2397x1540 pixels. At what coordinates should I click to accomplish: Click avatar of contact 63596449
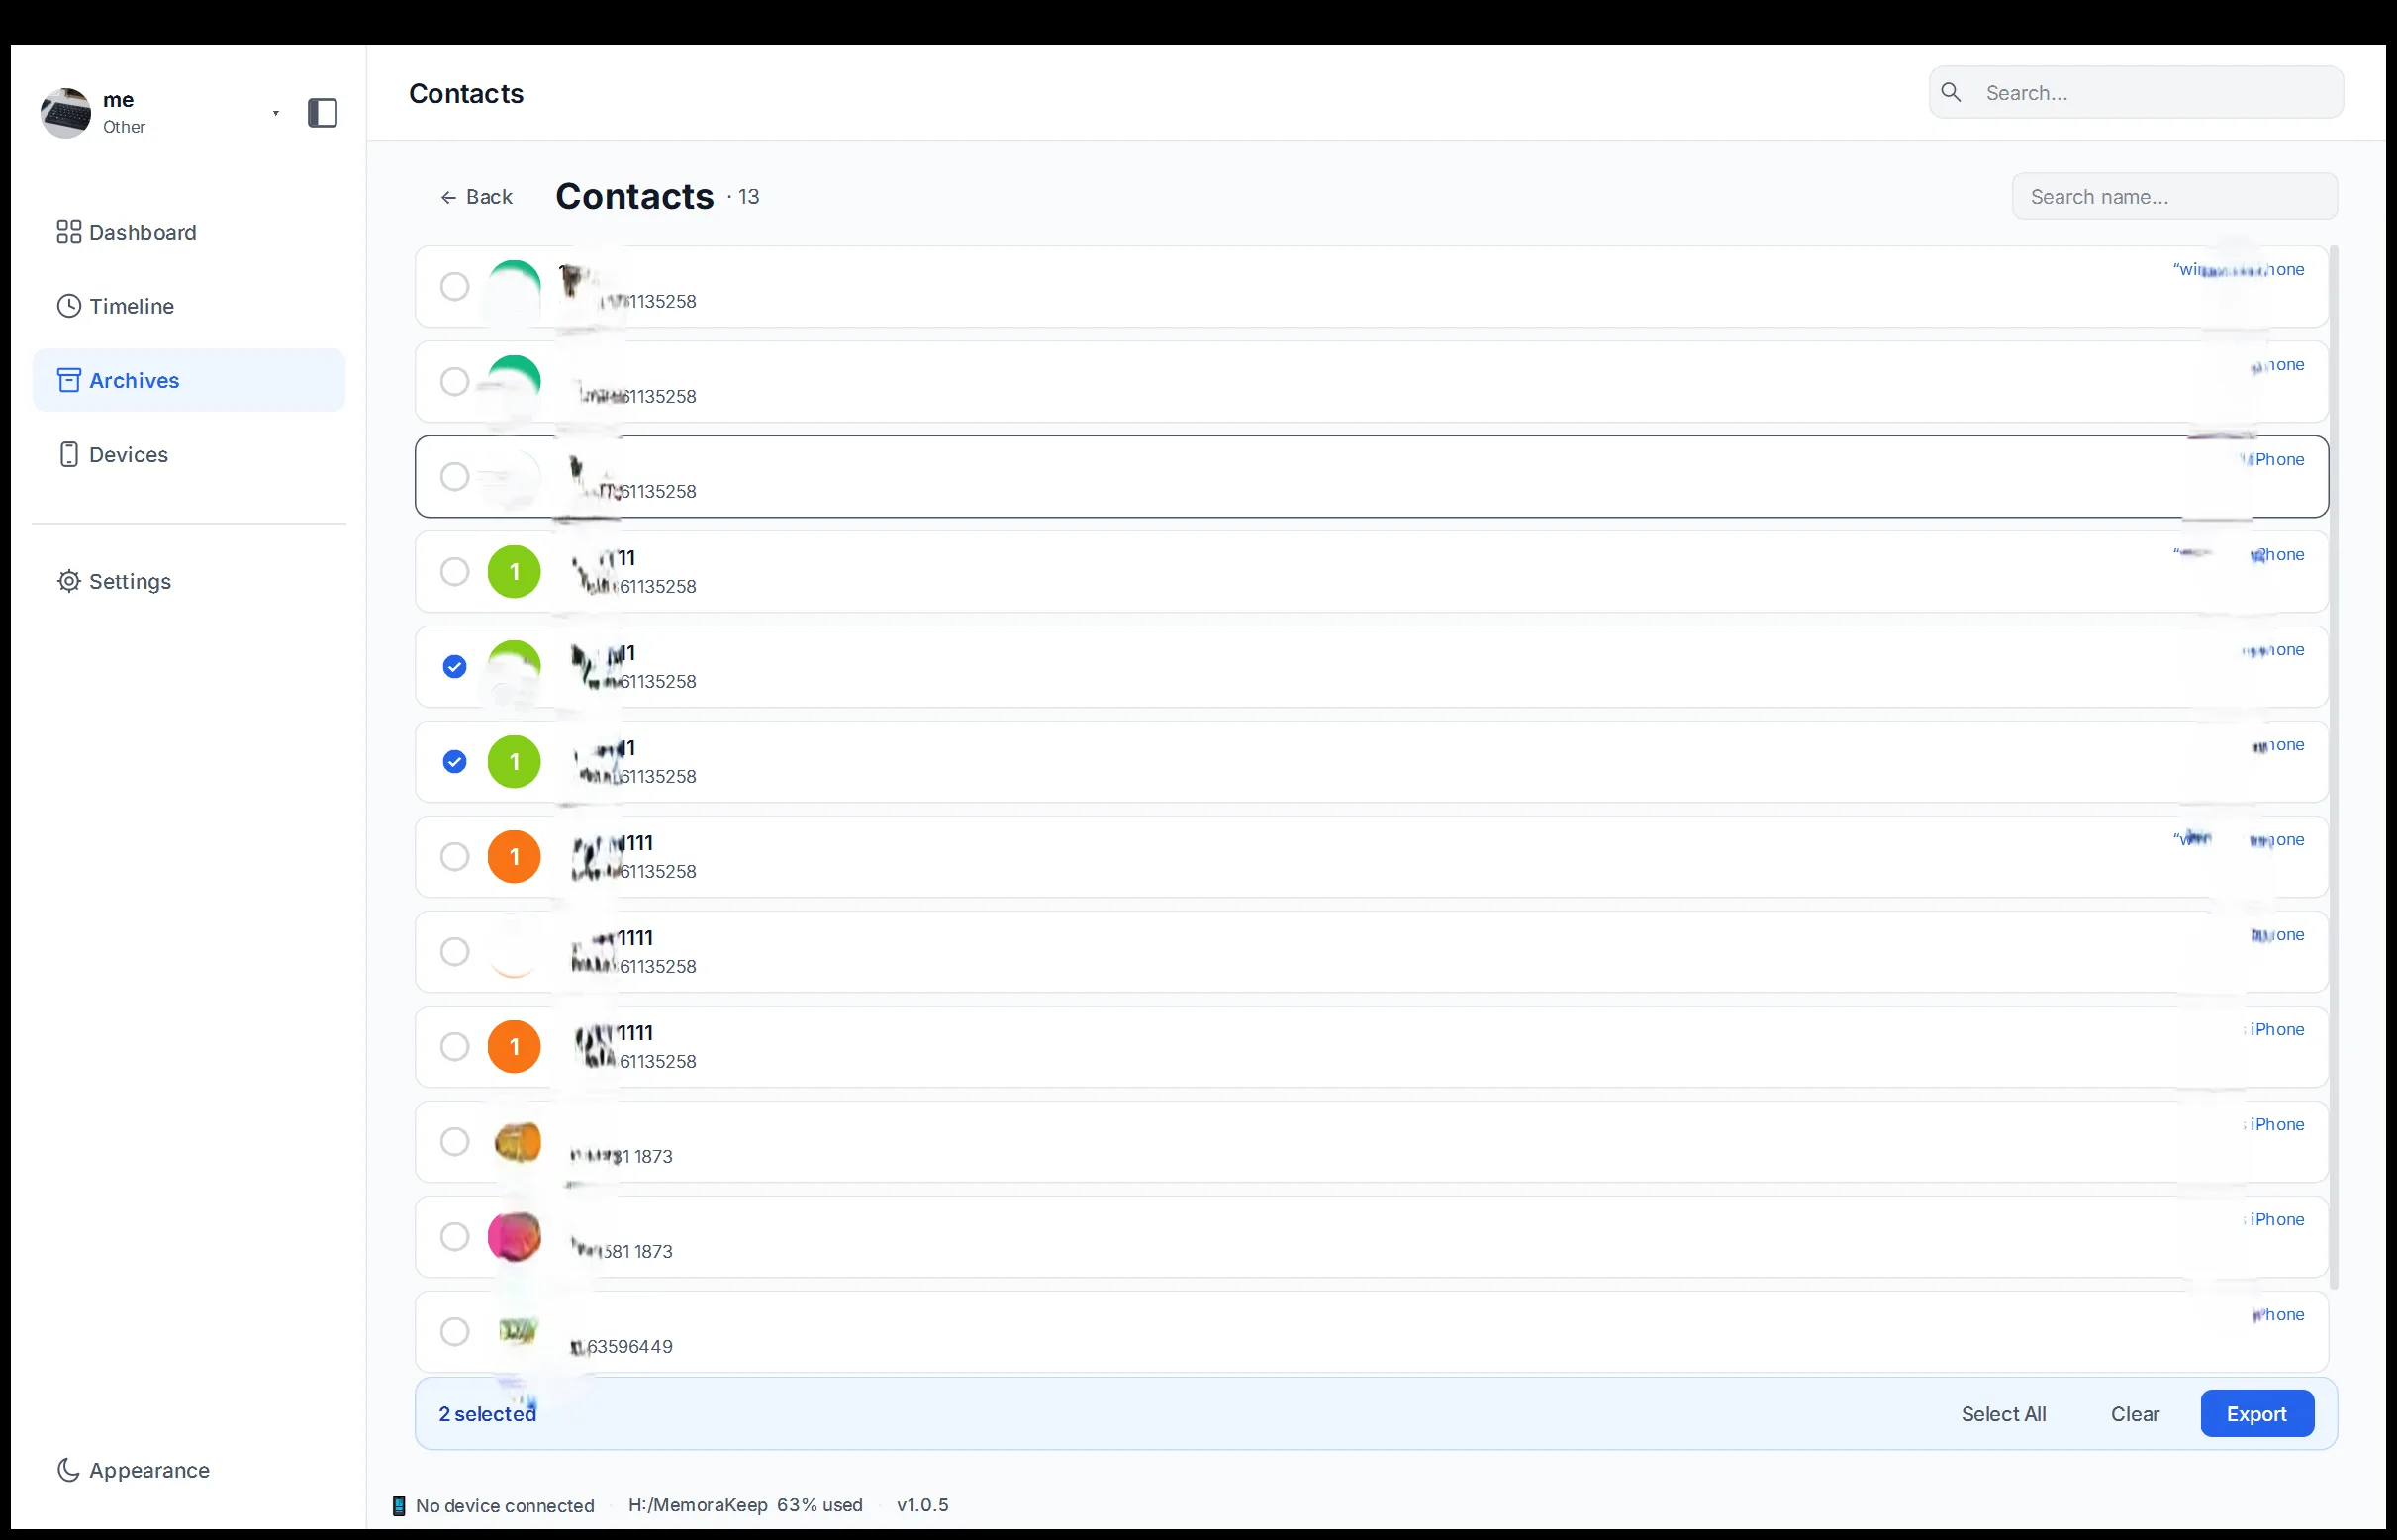point(517,1330)
